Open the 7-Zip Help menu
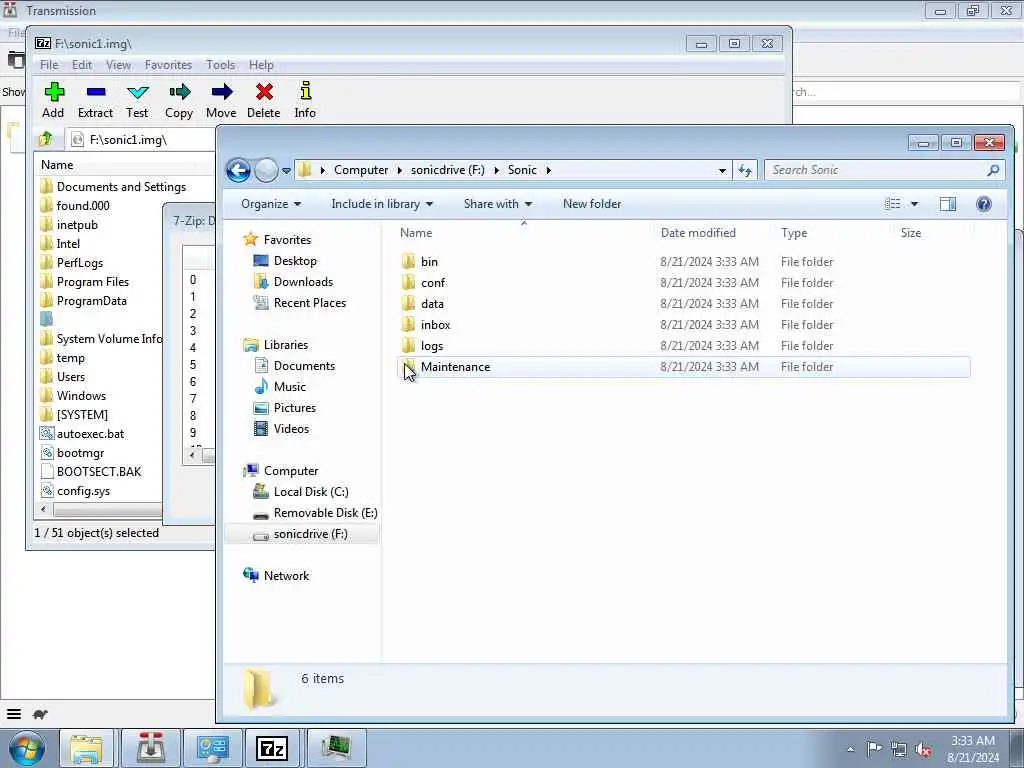Image resolution: width=1024 pixels, height=768 pixels. (261, 65)
